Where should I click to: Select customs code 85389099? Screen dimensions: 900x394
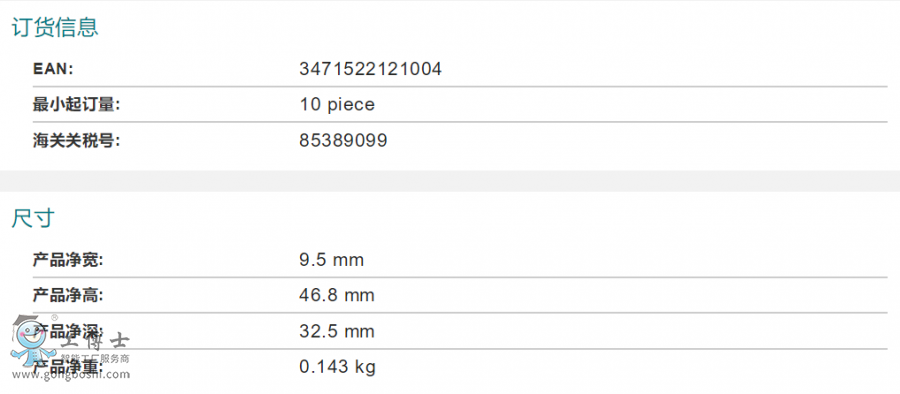click(x=343, y=141)
